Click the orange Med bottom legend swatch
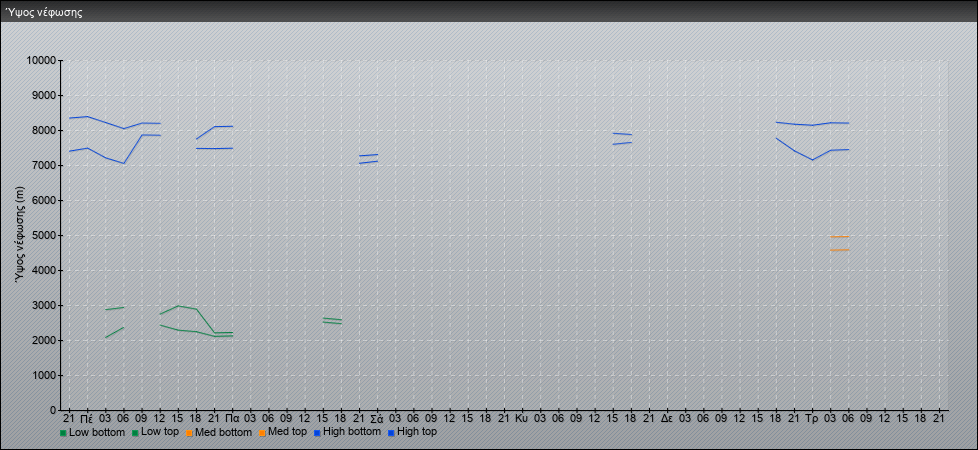This screenshot has width=978, height=450. pyautogui.click(x=189, y=433)
